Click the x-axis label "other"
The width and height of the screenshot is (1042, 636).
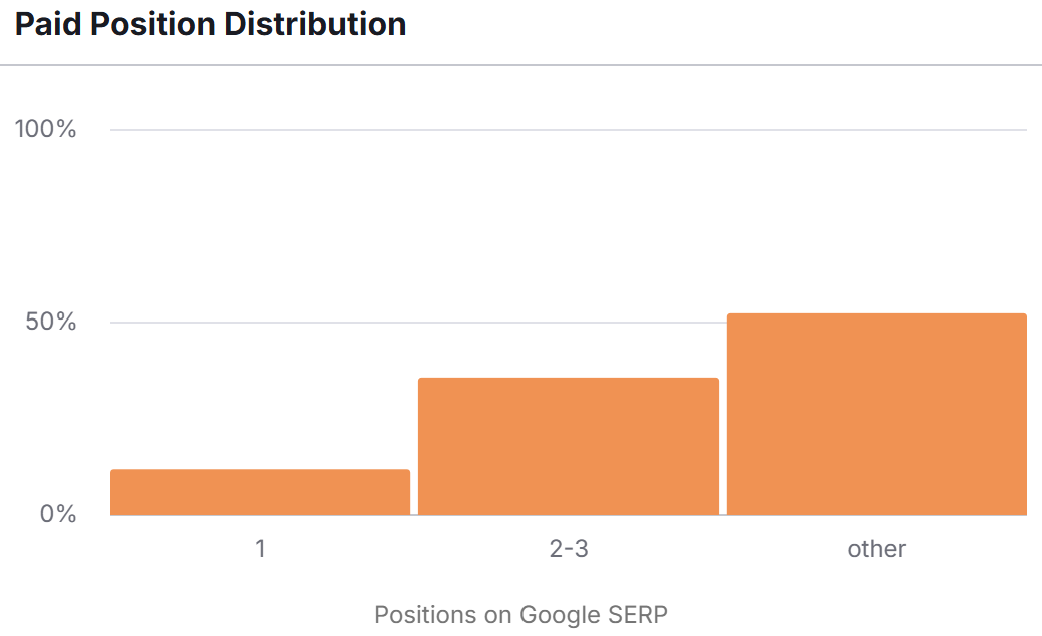click(x=877, y=549)
